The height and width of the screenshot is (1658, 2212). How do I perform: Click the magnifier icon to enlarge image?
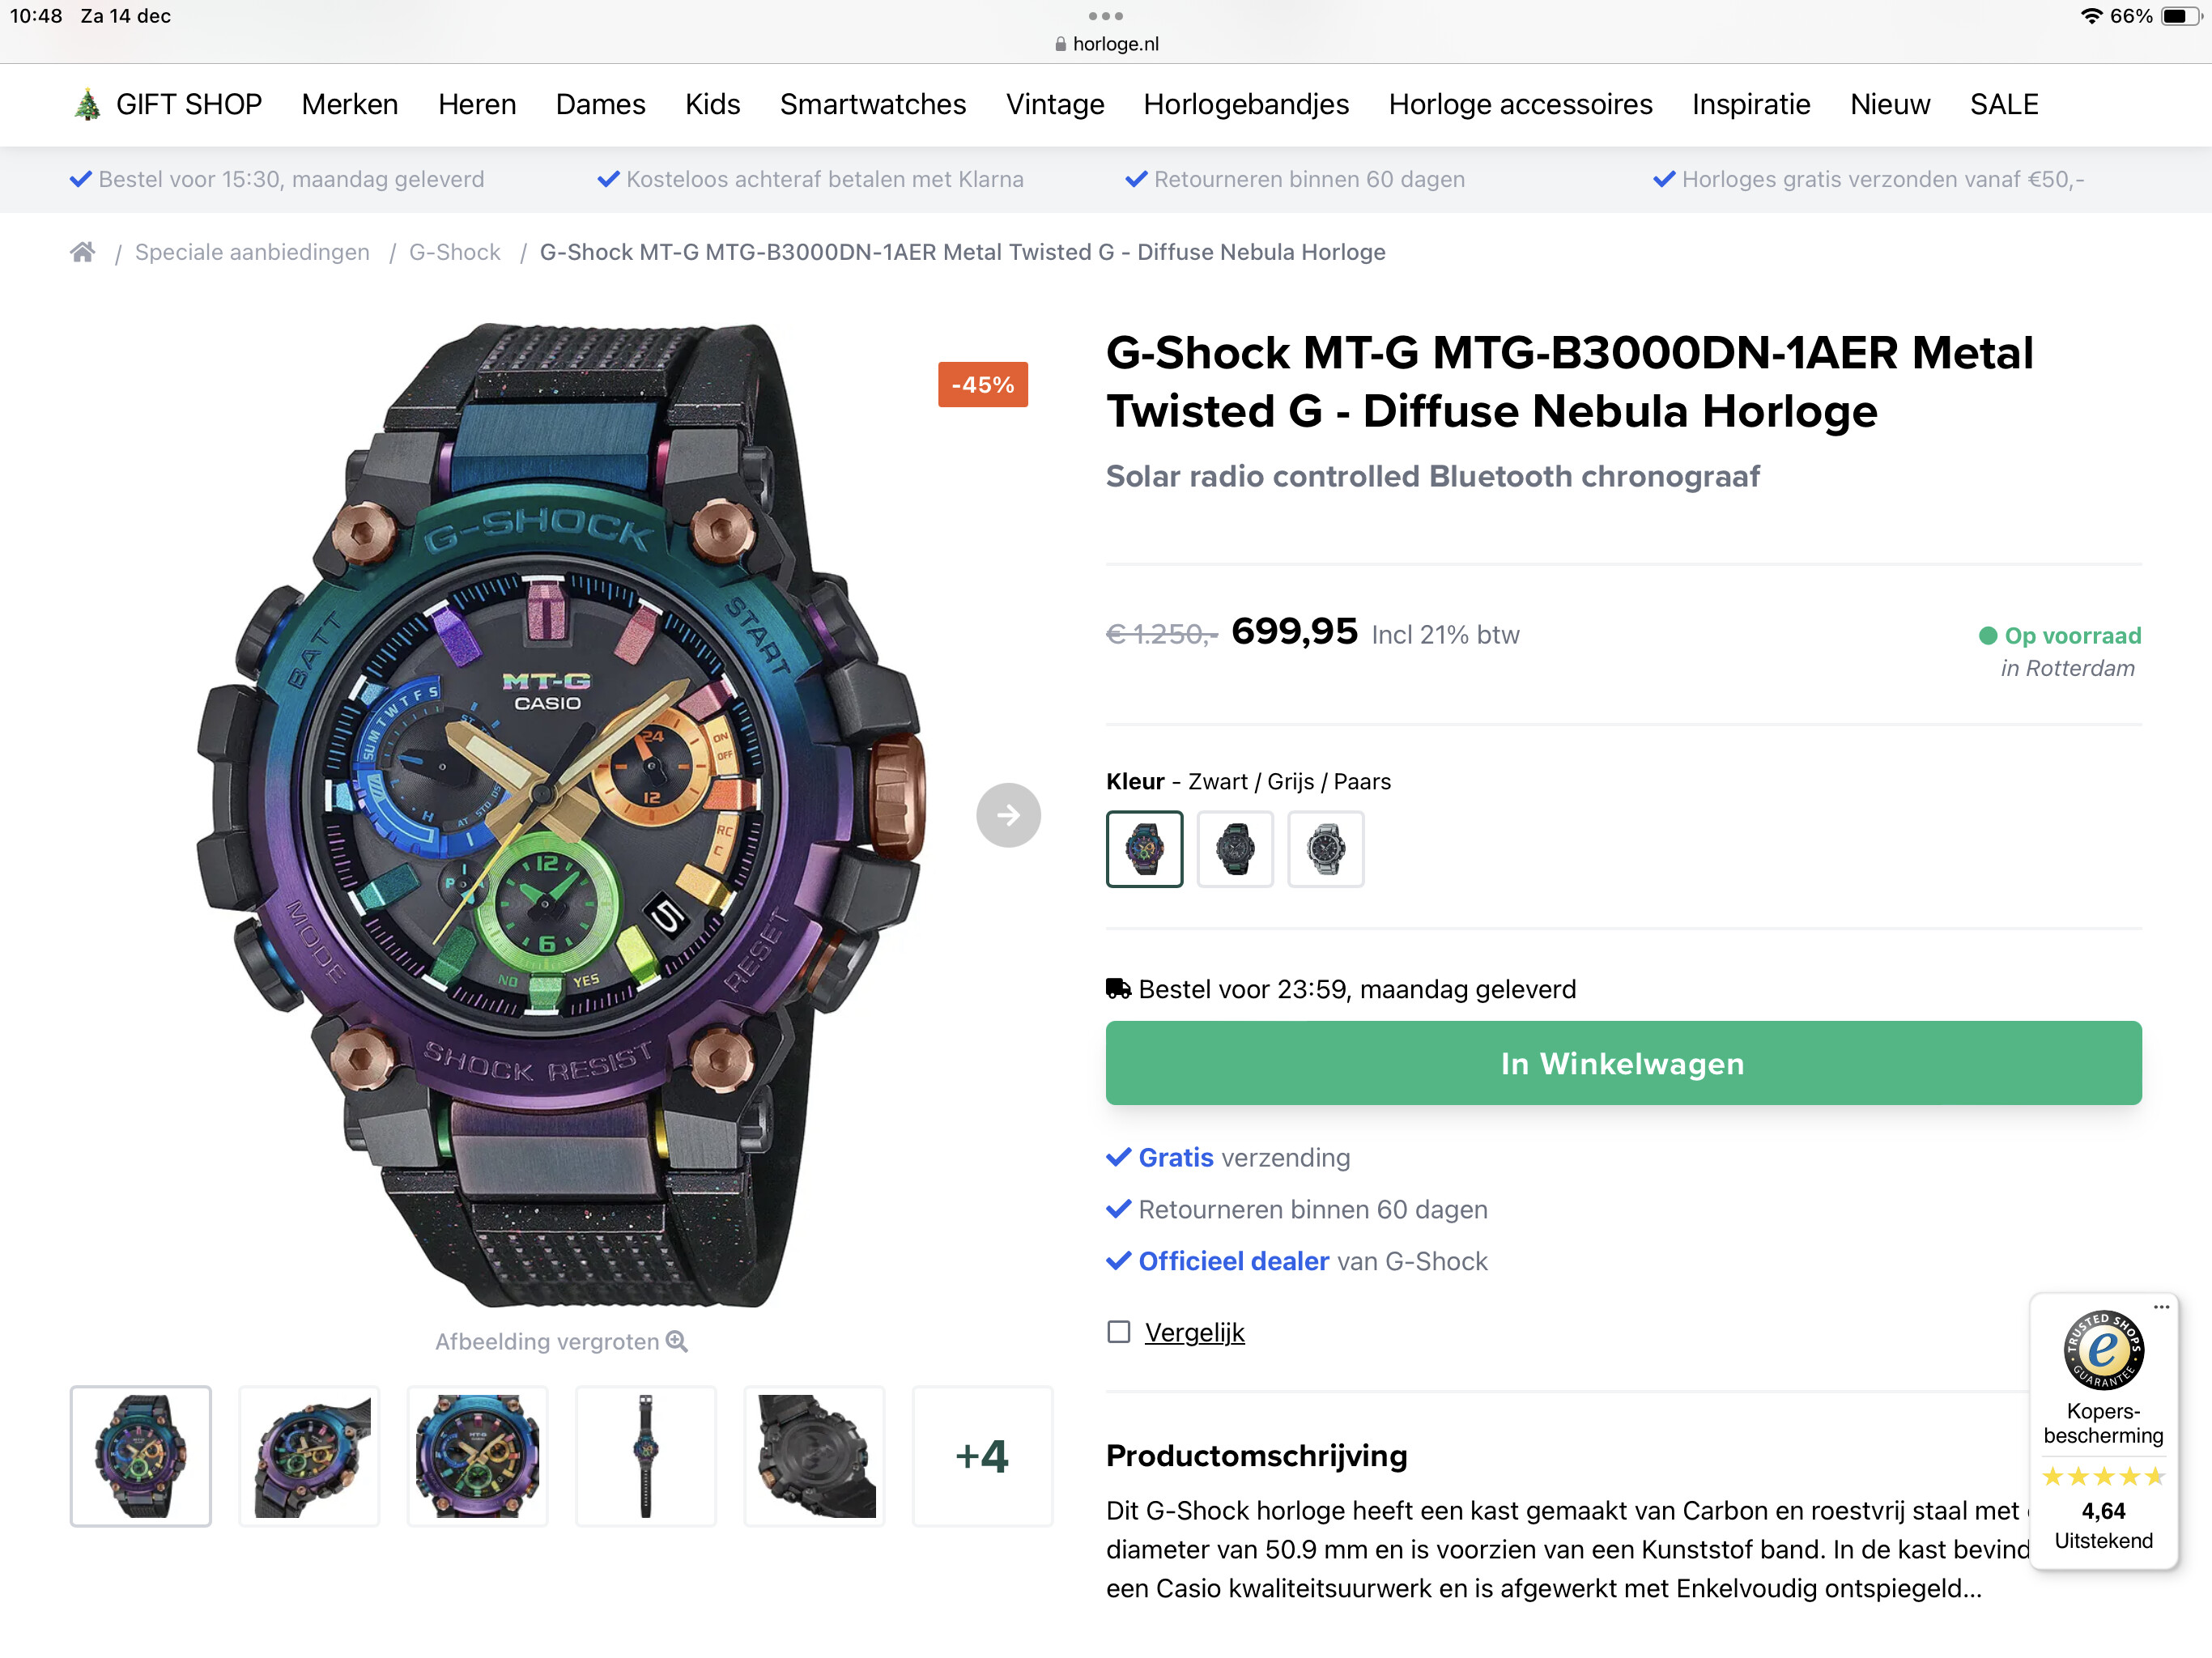point(677,1341)
